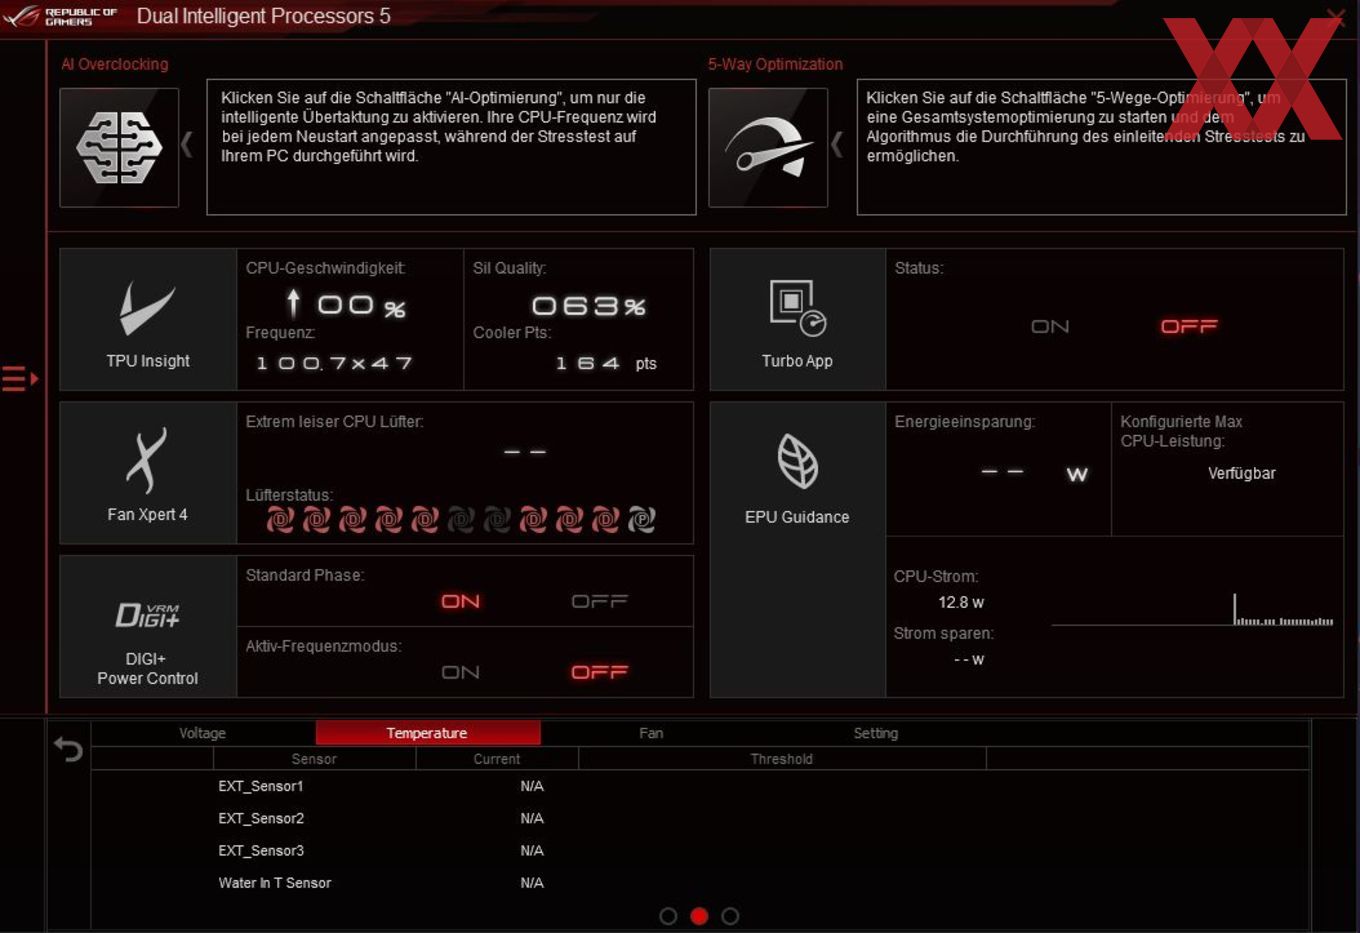Click the Current column header
Image resolution: width=1360 pixels, height=933 pixels.
point(497,759)
